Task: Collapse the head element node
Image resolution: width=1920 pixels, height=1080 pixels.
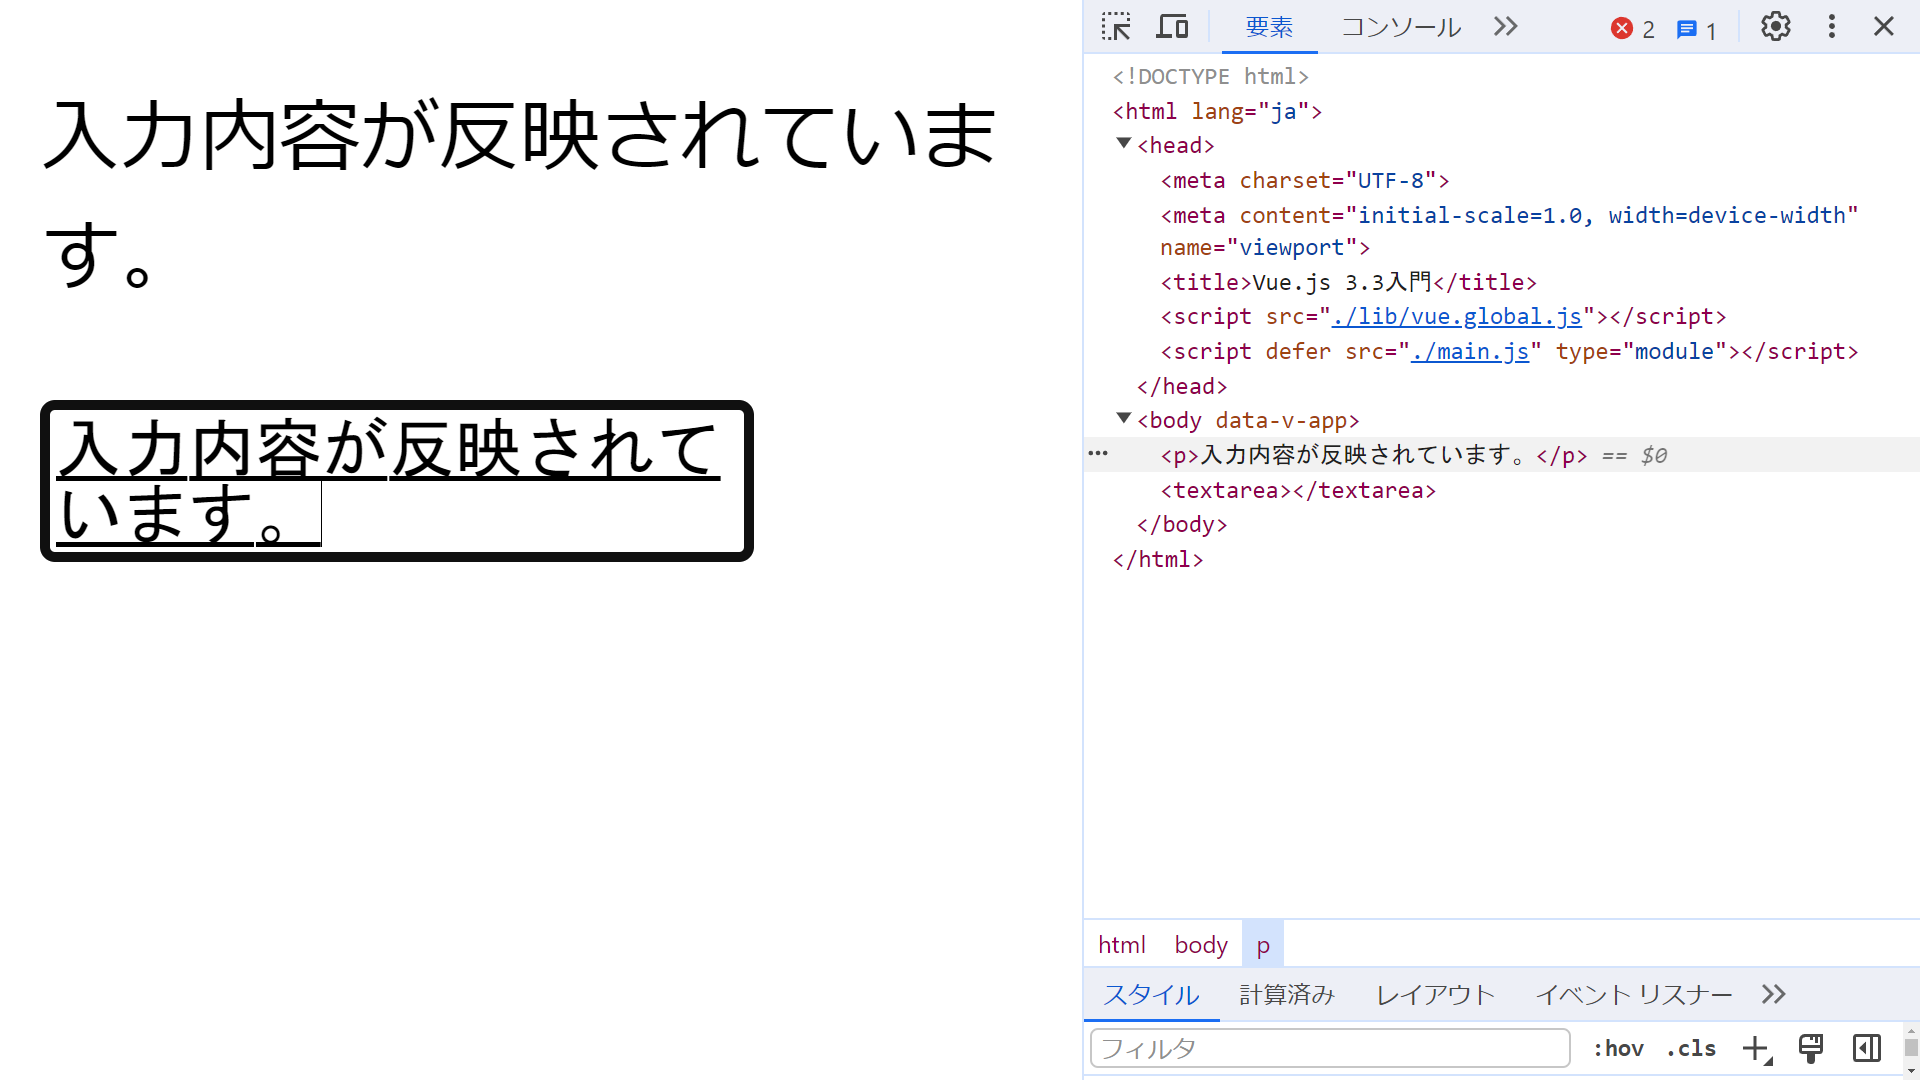Action: 1124,144
